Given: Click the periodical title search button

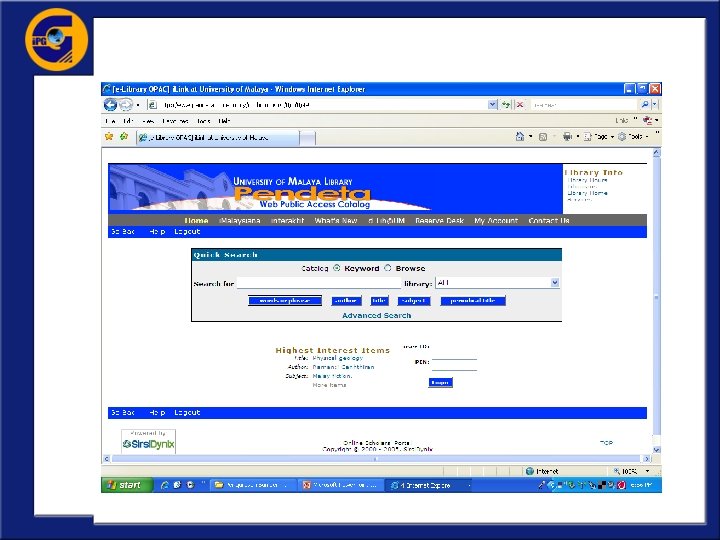Looking at the screenshot, I should 473,301.
